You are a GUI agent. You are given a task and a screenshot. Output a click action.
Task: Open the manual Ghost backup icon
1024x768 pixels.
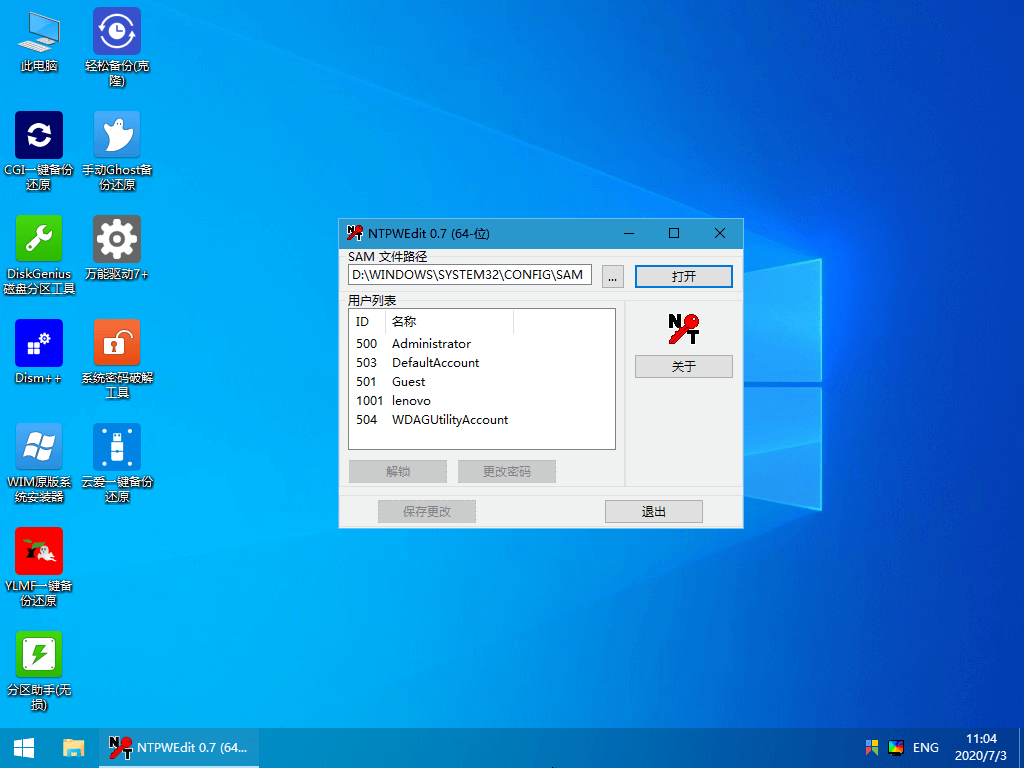[x=117, y=136]
